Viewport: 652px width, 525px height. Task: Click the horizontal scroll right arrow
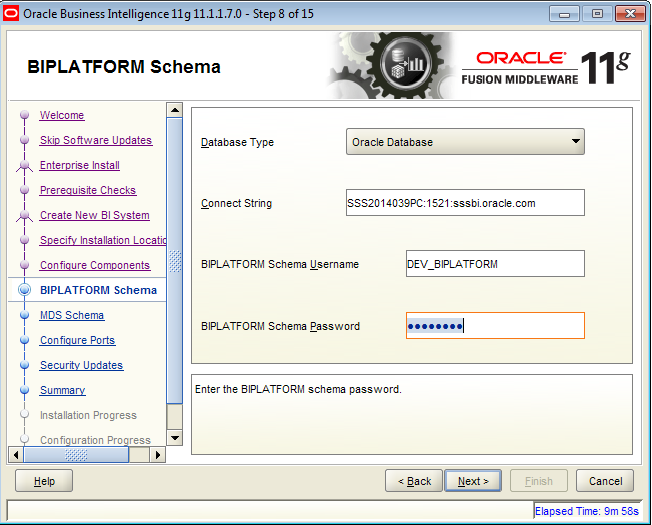(x=158, y=455)
